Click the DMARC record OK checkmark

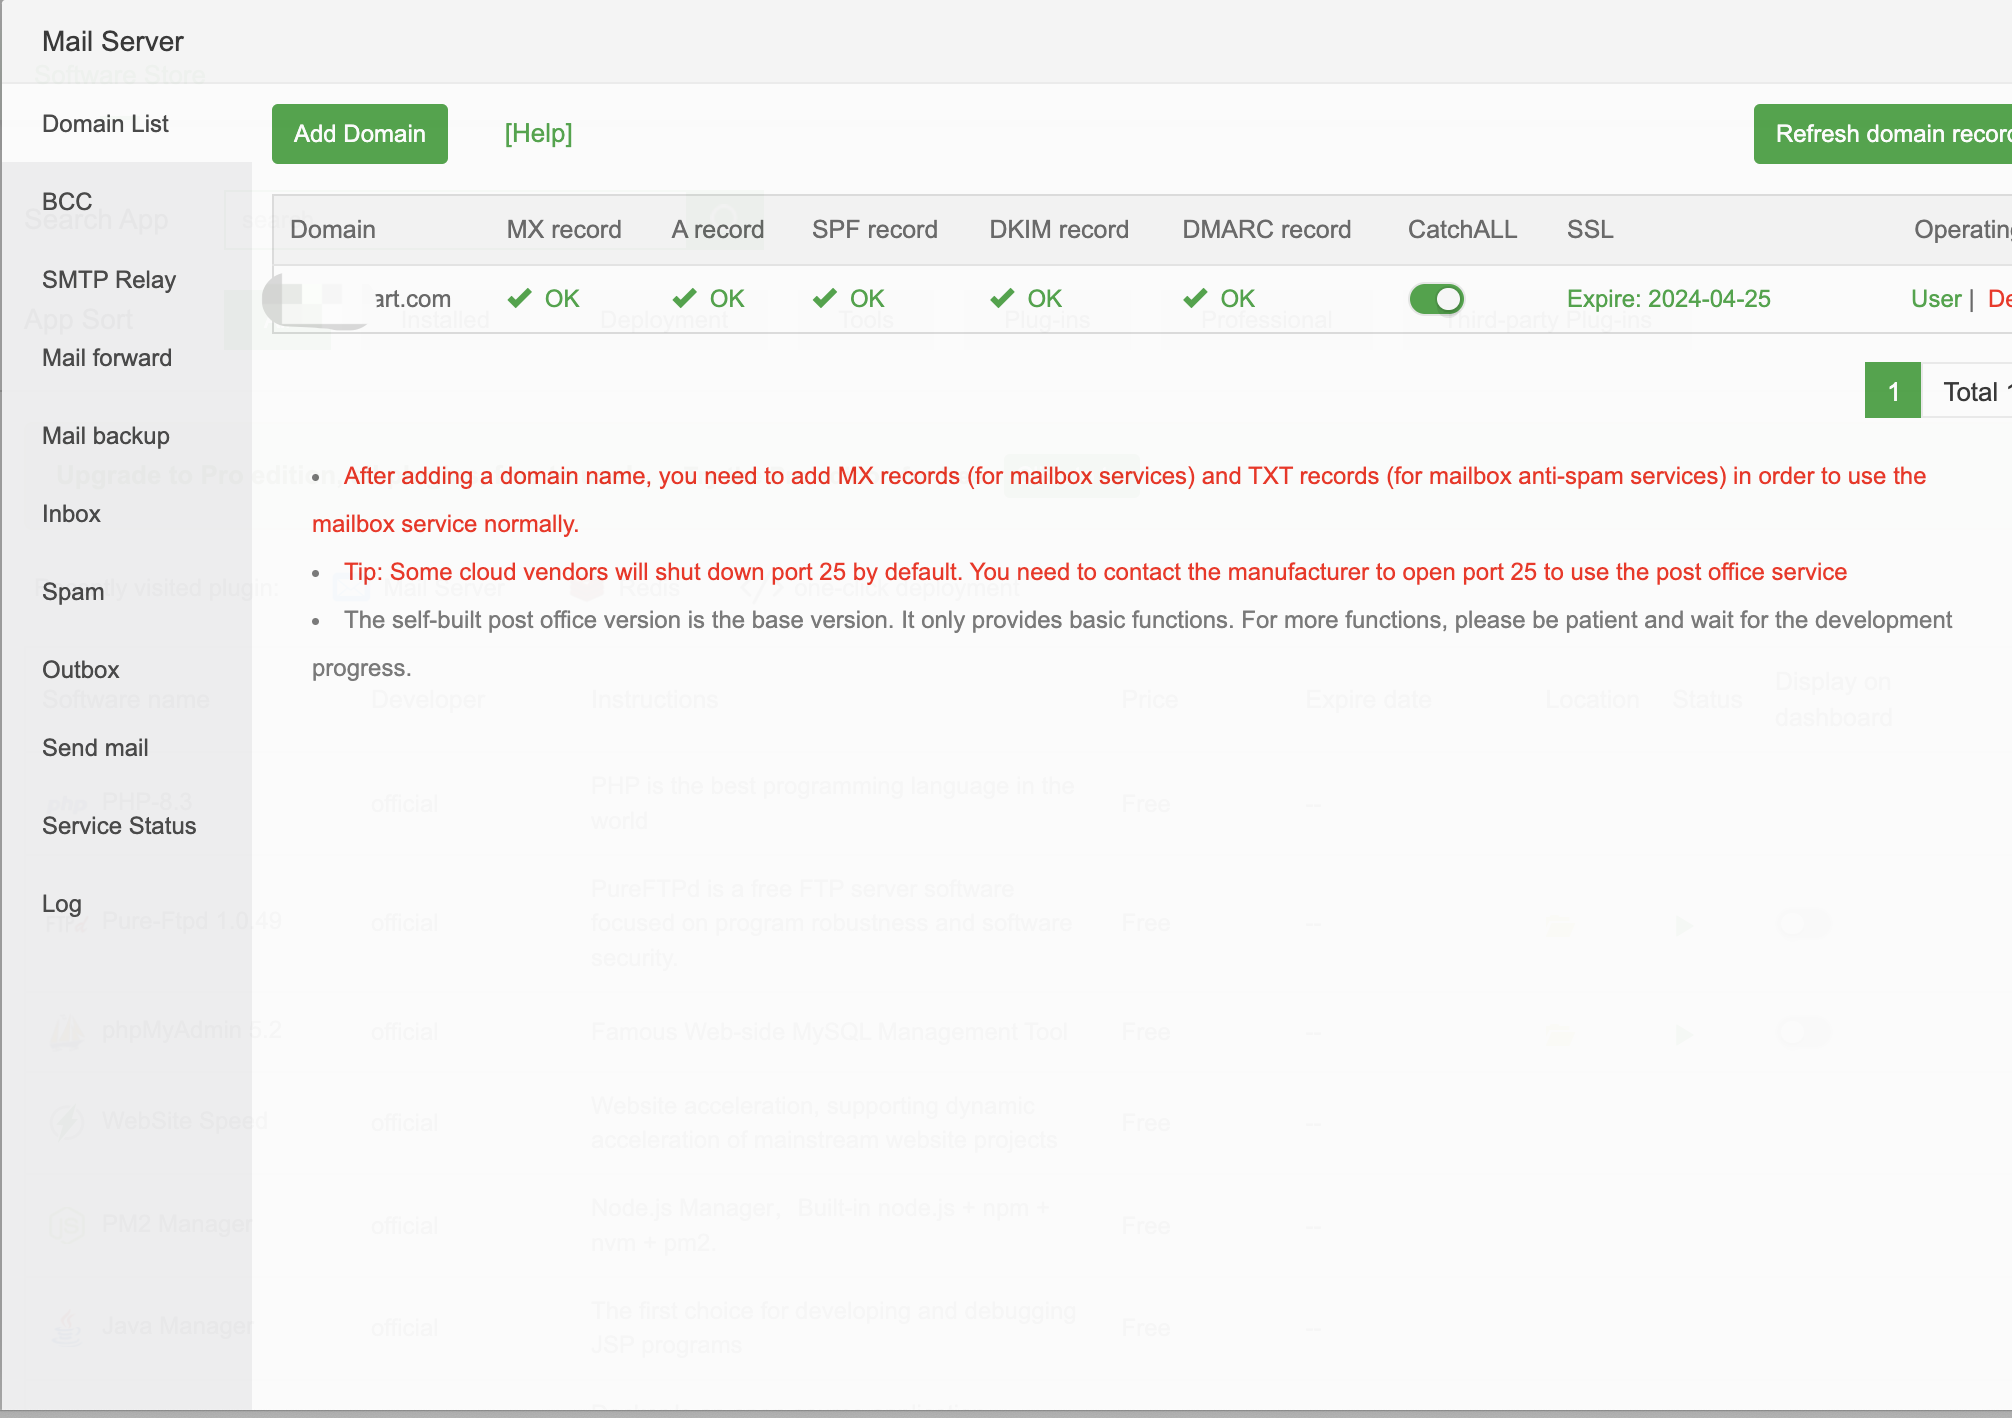pos(1195,298)
